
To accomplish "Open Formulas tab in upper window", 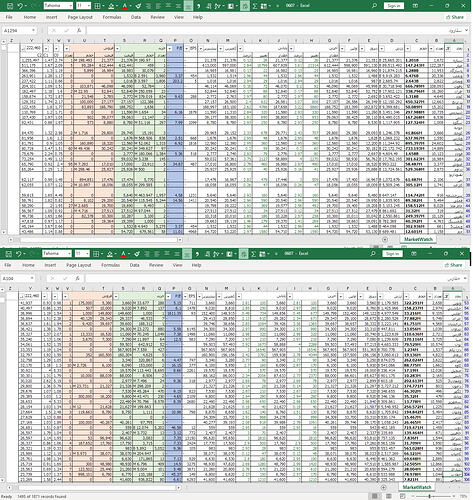I will click(112, 17).
